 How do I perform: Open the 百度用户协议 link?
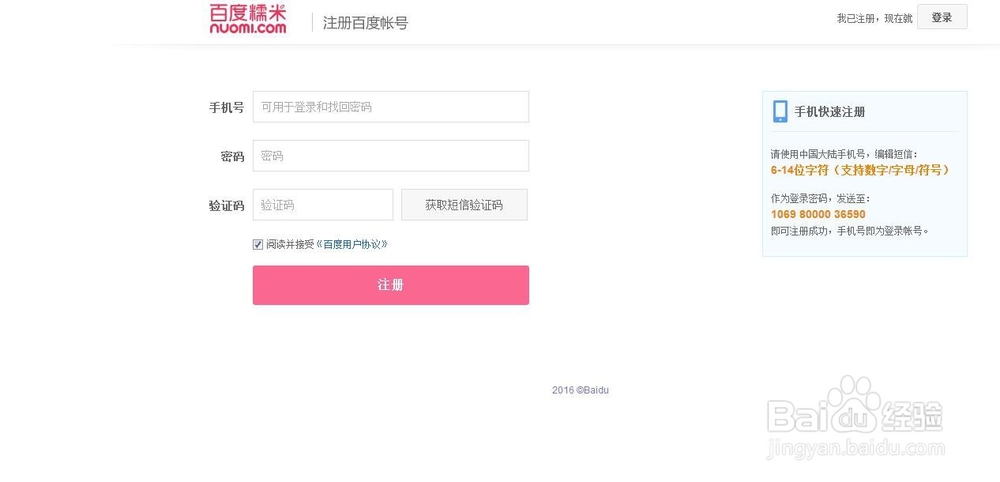[355, 244]
